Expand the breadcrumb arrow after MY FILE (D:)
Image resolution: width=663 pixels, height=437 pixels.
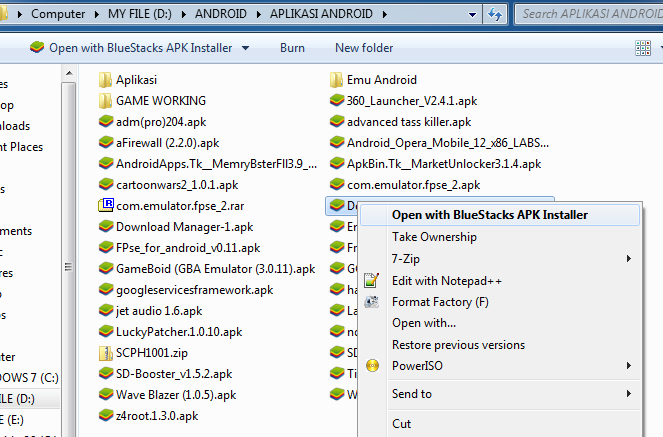coord(184,14)
